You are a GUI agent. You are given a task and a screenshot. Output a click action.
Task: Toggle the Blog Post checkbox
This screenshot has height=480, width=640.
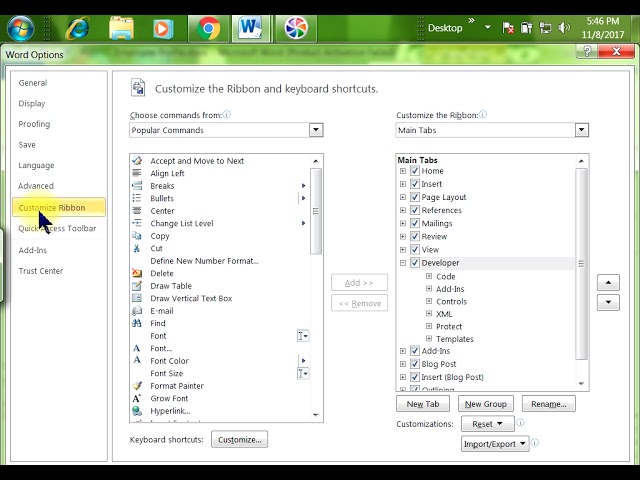[415, 364]
